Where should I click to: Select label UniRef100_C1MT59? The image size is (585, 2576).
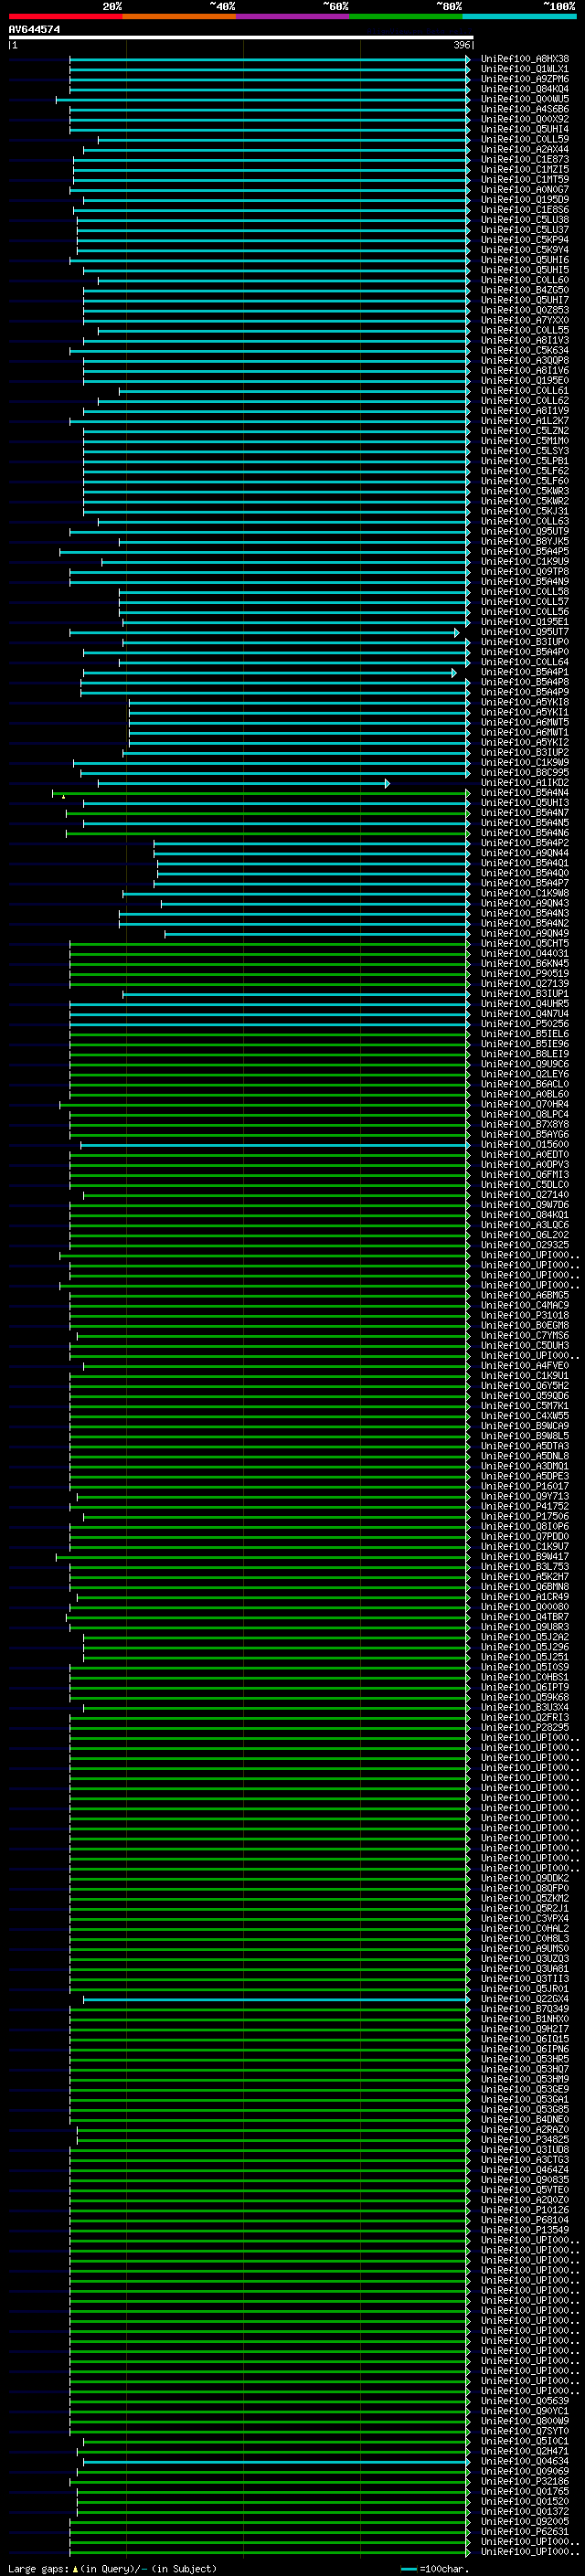[525, 180]
